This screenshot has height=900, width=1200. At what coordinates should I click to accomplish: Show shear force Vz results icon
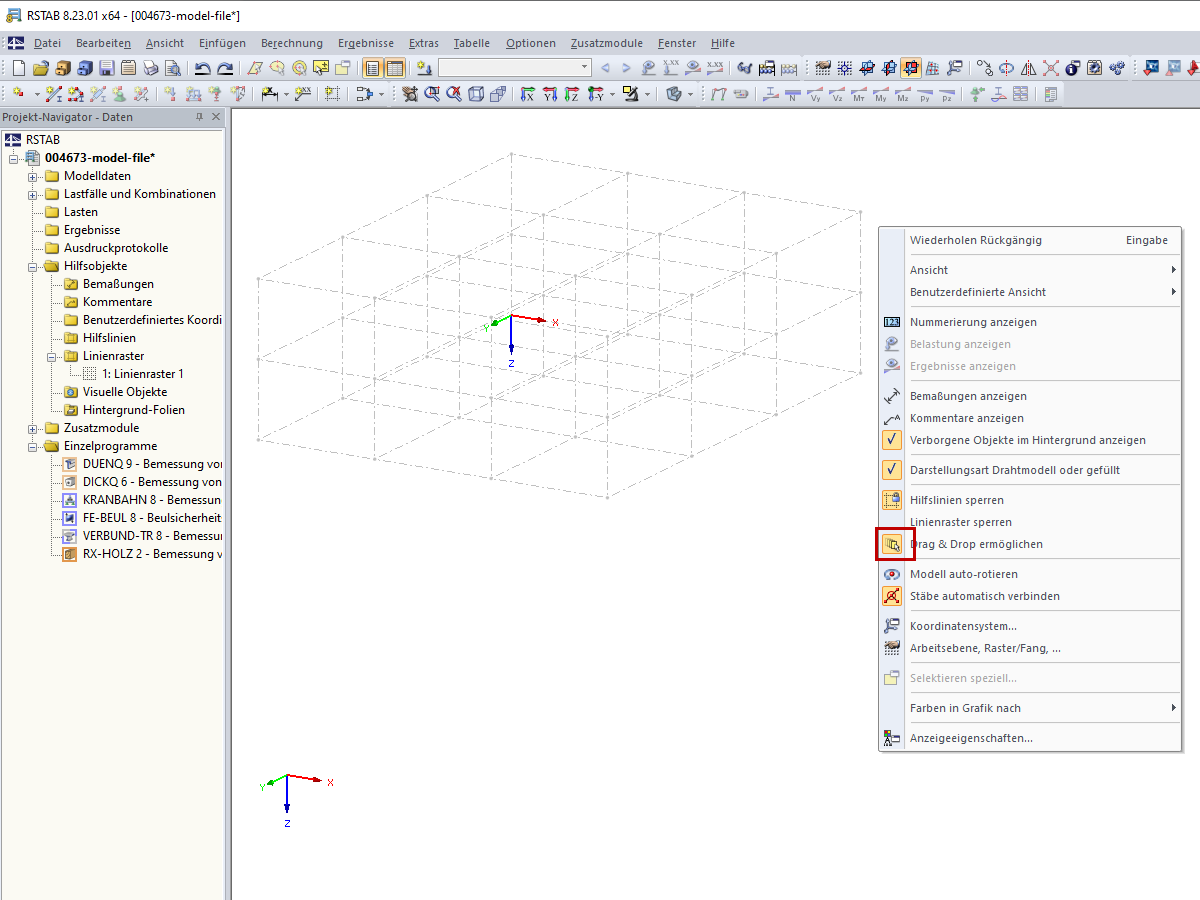point(837,94)
